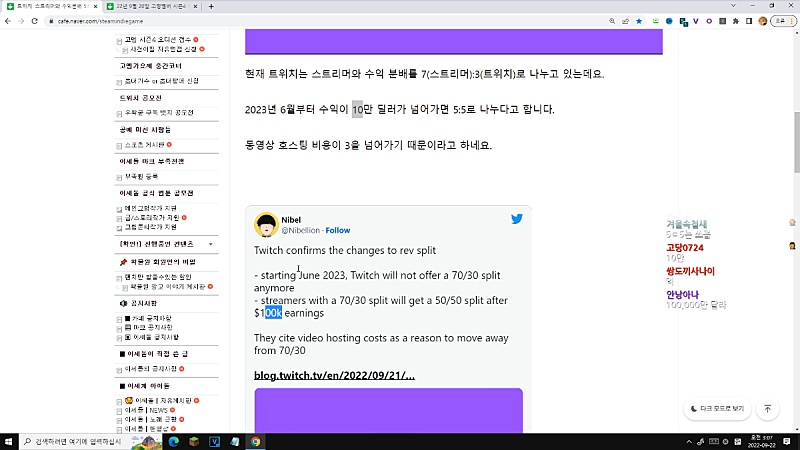Go back using the browser back arrow

tap(8, 20)
